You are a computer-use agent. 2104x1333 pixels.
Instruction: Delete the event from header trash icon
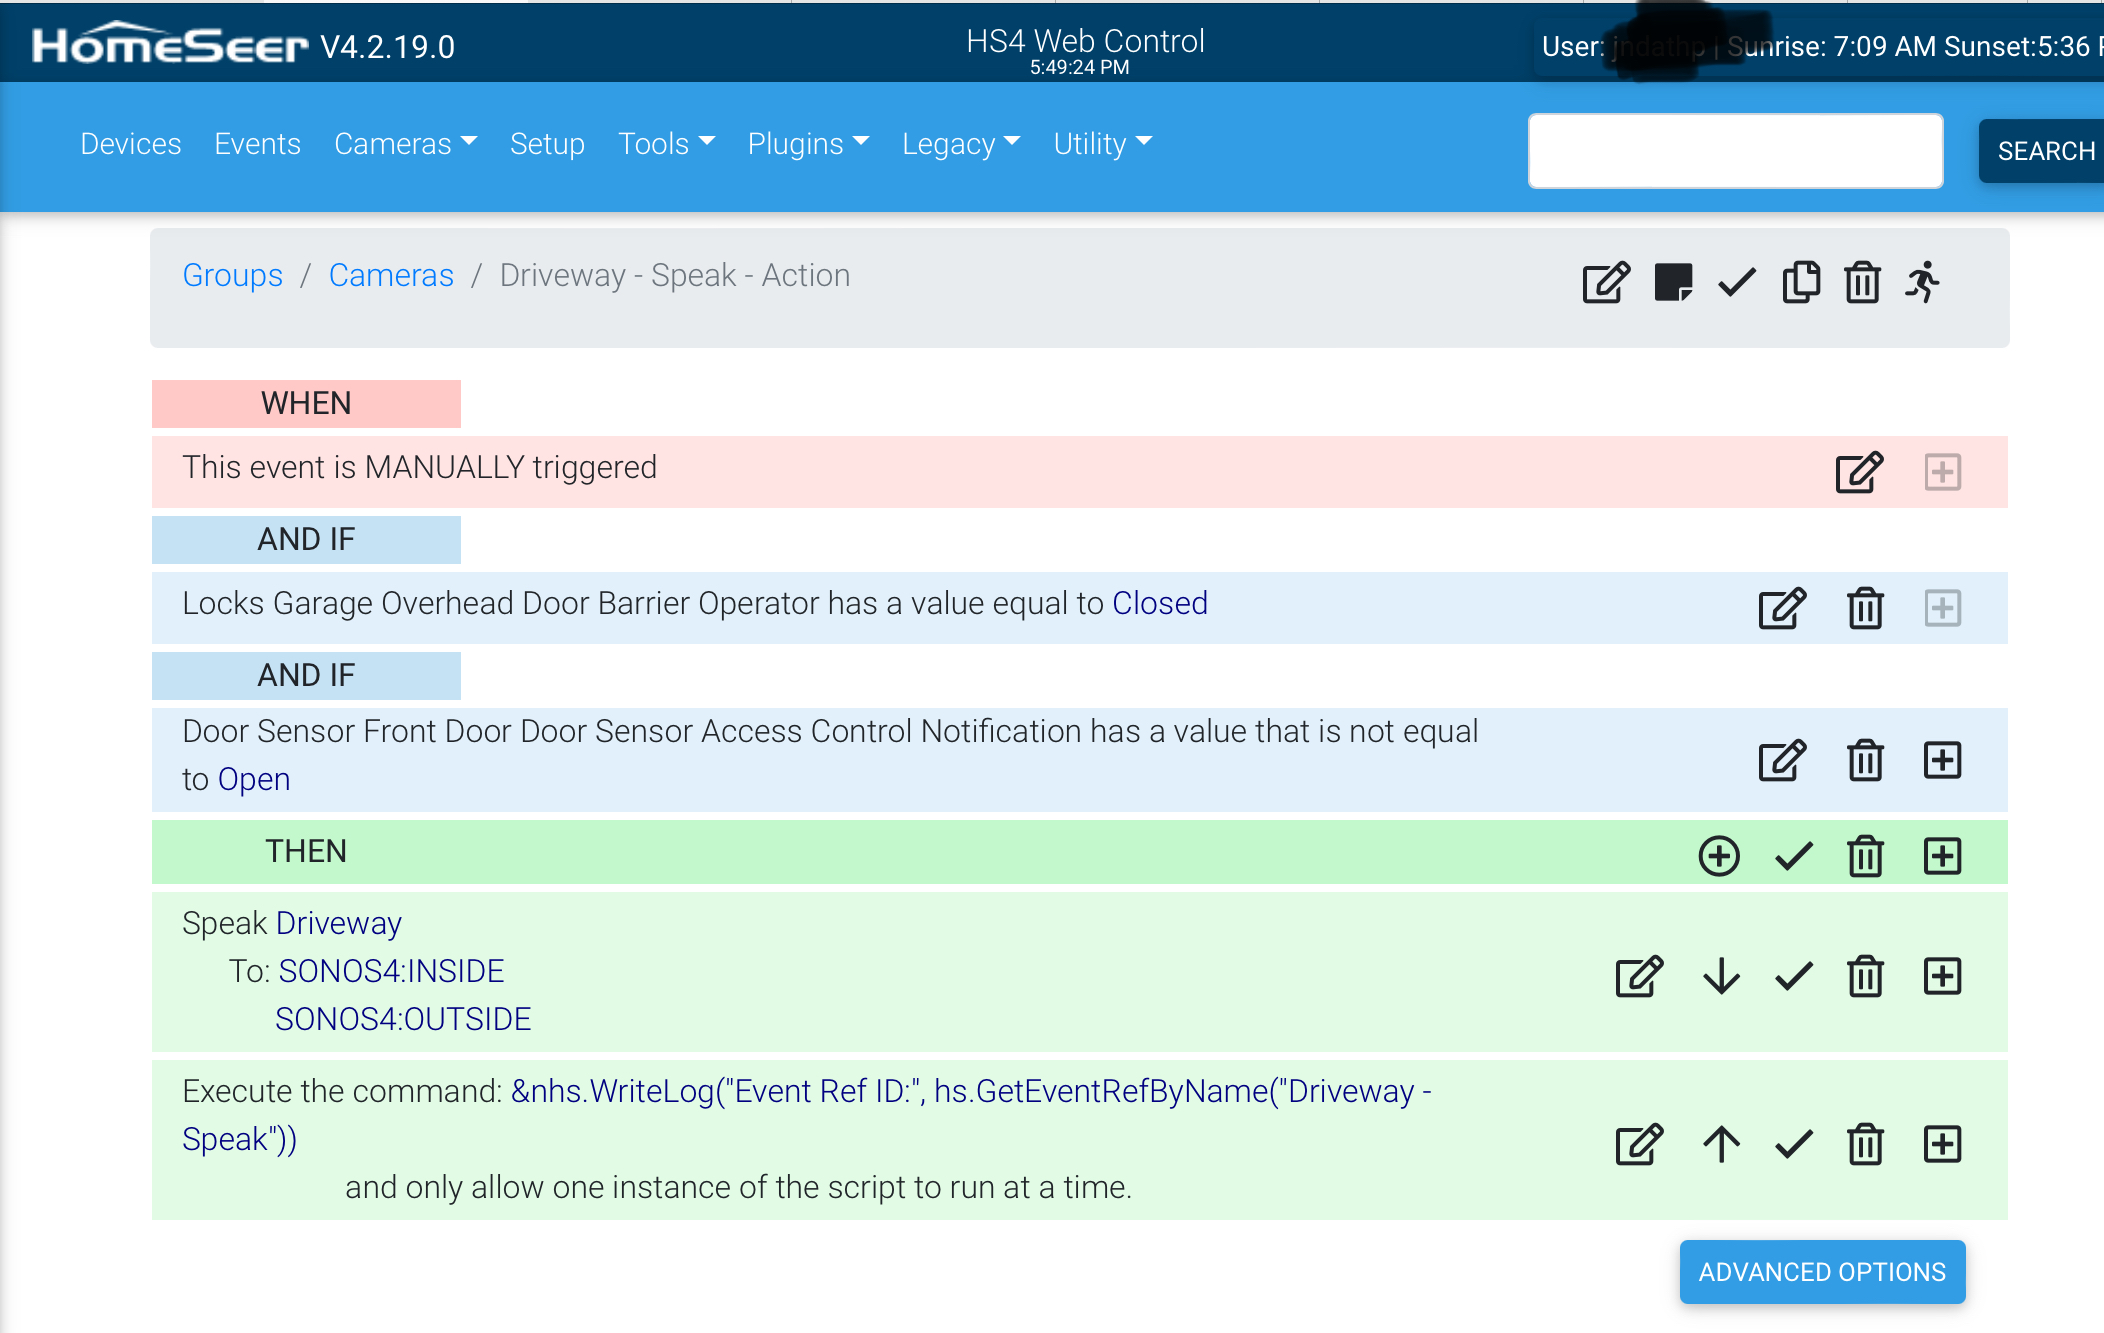(1862, 283)
